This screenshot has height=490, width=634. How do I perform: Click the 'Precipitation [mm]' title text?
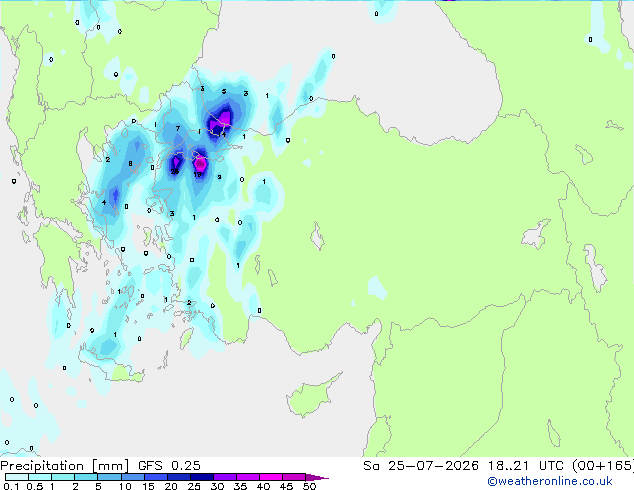point(65,466)
